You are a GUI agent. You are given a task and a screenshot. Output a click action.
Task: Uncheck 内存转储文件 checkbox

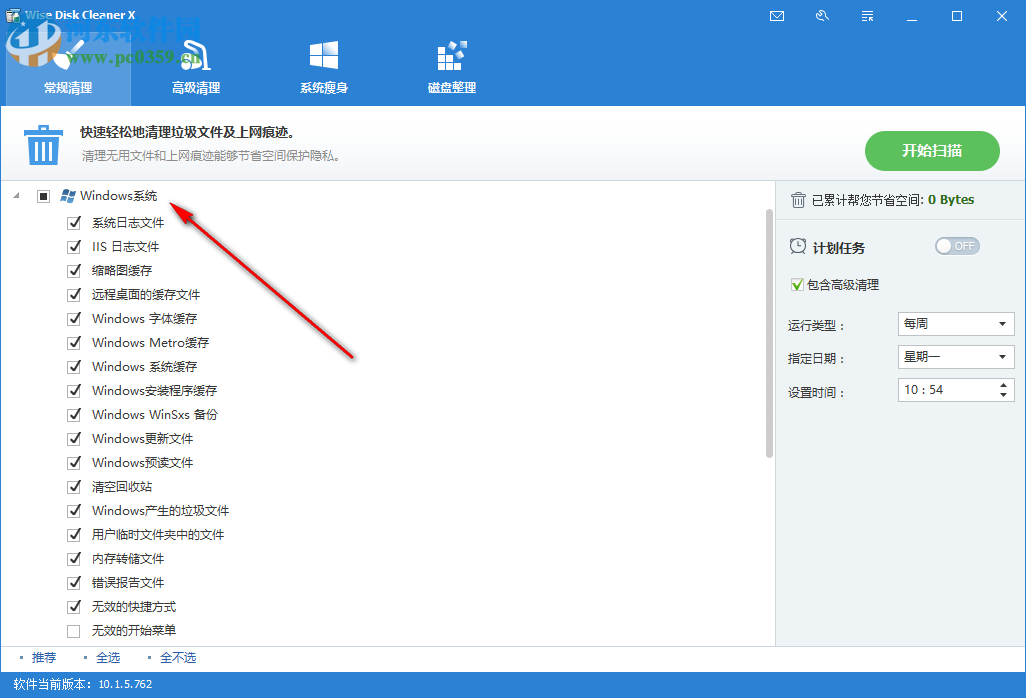pos(74,559)
